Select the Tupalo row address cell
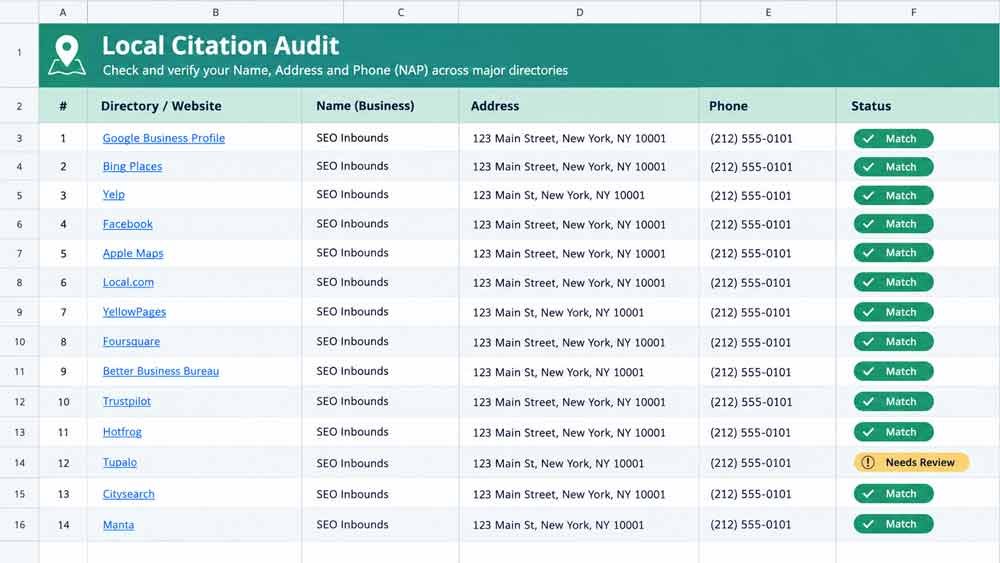 [578, 463]
